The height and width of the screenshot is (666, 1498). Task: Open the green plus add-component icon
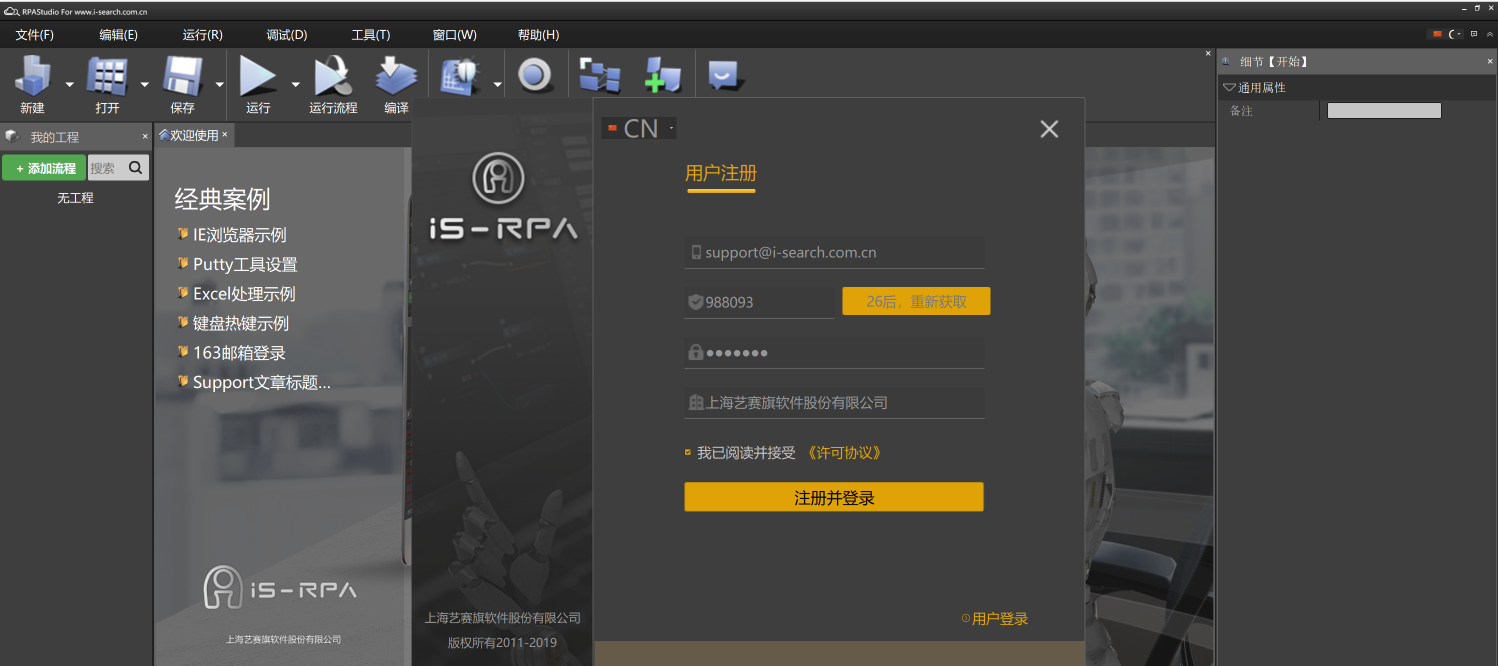tap(662, 74)
